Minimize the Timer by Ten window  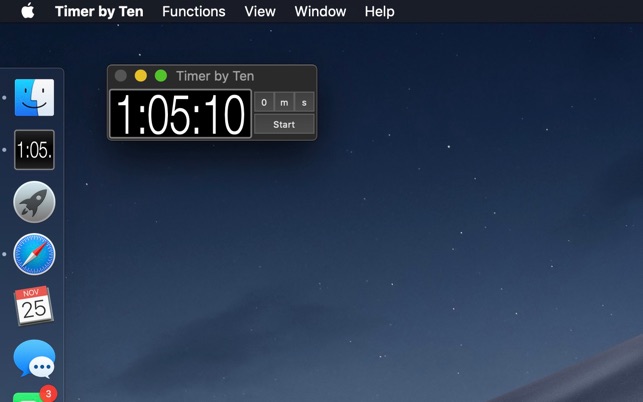(x=141, y=76)
